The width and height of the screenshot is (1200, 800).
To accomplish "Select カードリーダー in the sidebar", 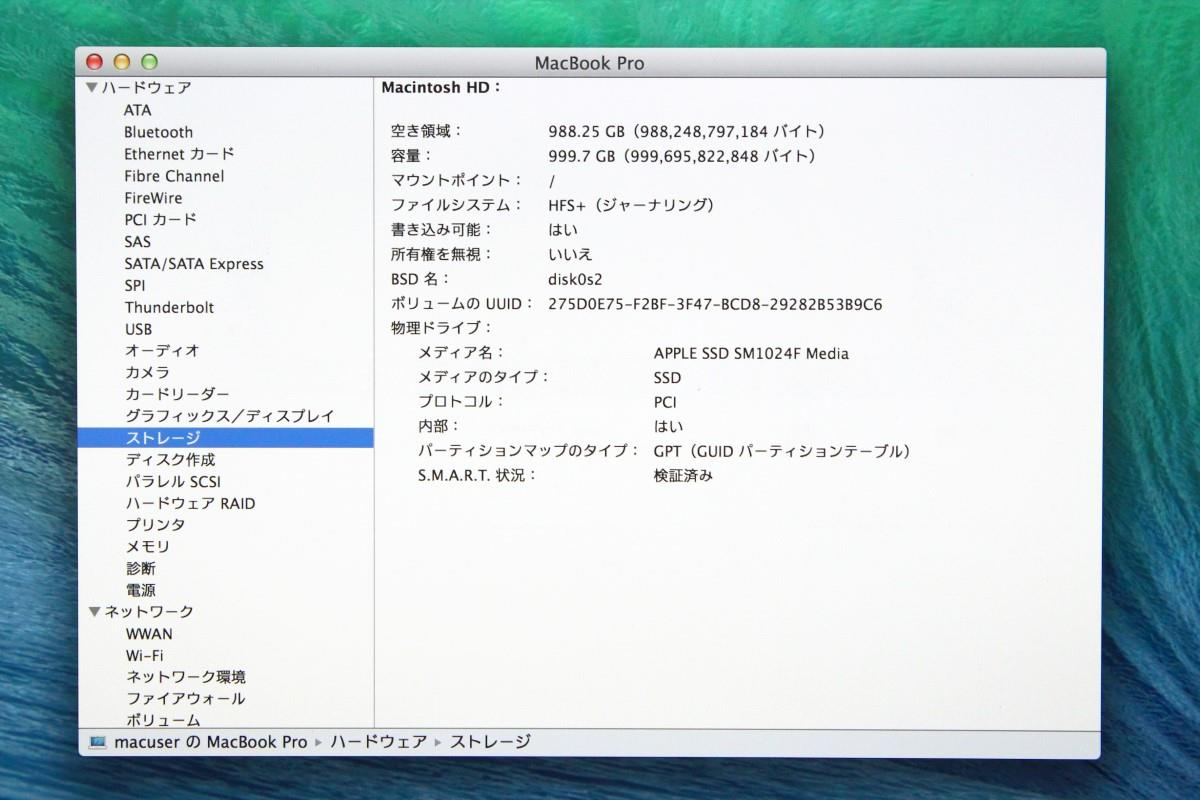I will 177,395.
